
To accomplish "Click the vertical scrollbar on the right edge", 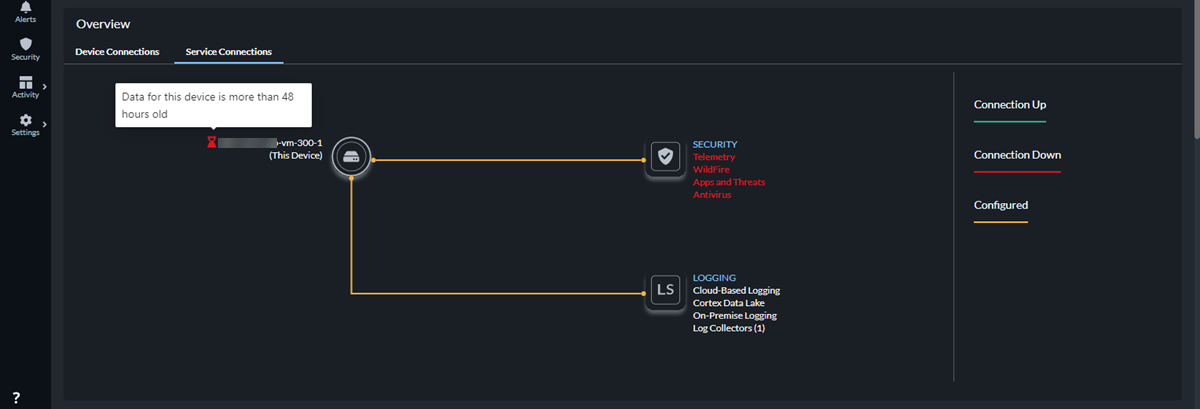I will coord(1195,70).
